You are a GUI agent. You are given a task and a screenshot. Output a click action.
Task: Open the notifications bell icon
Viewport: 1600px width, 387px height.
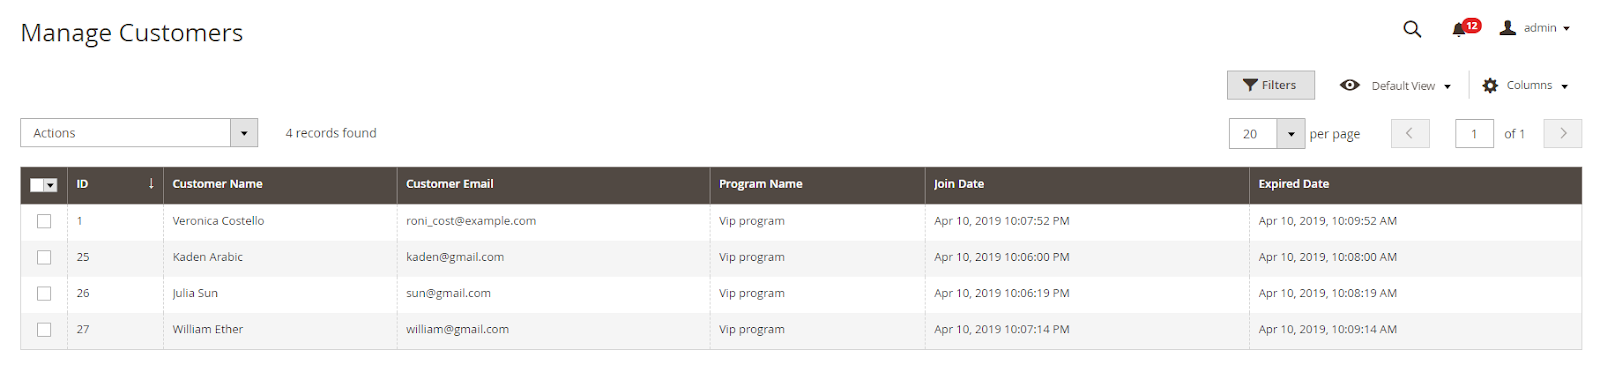(1459, 29)
